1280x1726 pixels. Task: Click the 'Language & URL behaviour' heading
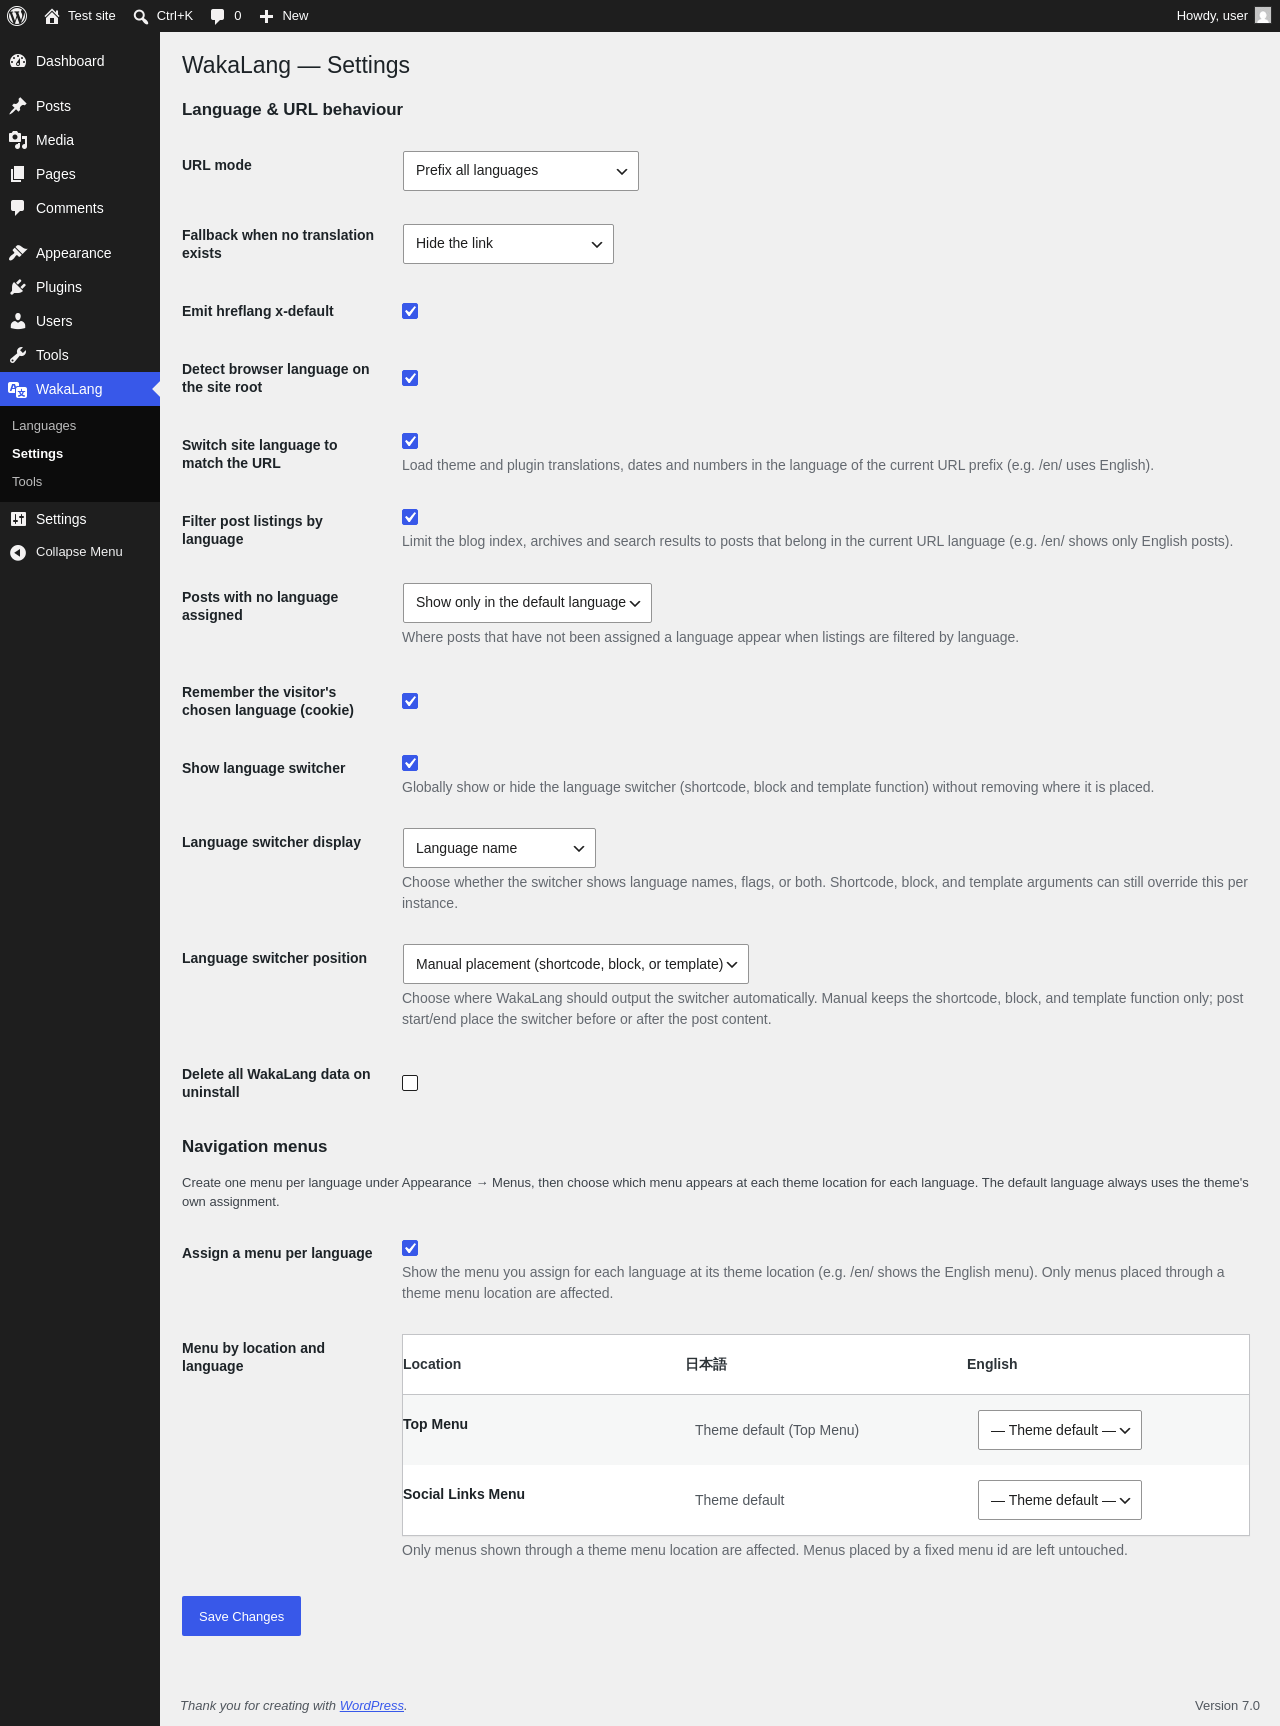coord(292,110)
